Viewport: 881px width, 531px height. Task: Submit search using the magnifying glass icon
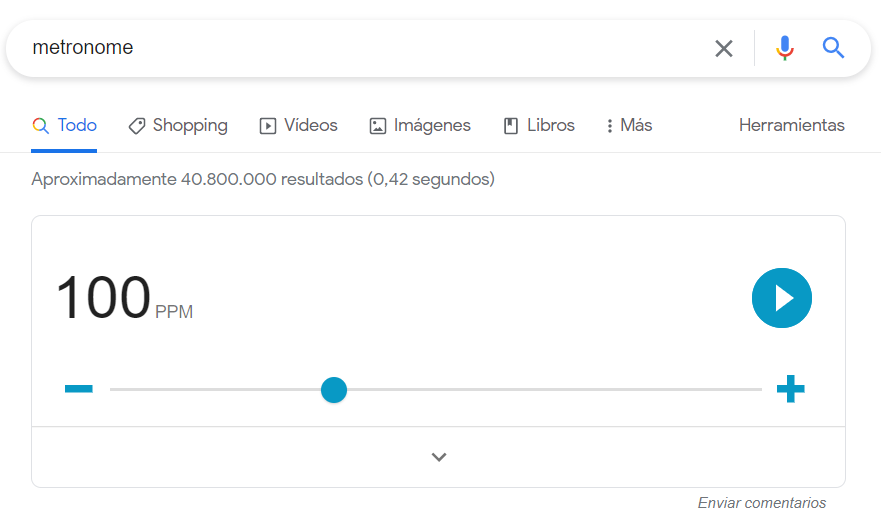pos(834,48)
